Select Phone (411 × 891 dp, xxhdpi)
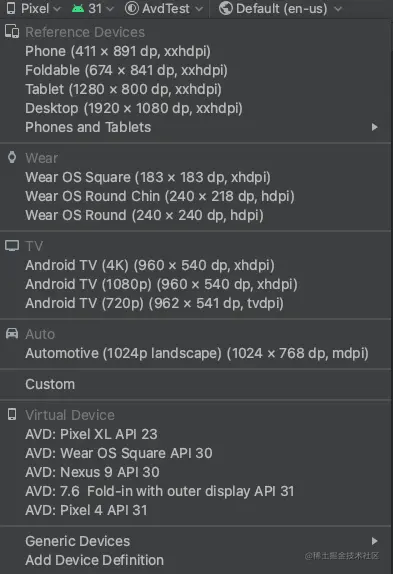The image size is (393, 574). click(x=118, y=51)
